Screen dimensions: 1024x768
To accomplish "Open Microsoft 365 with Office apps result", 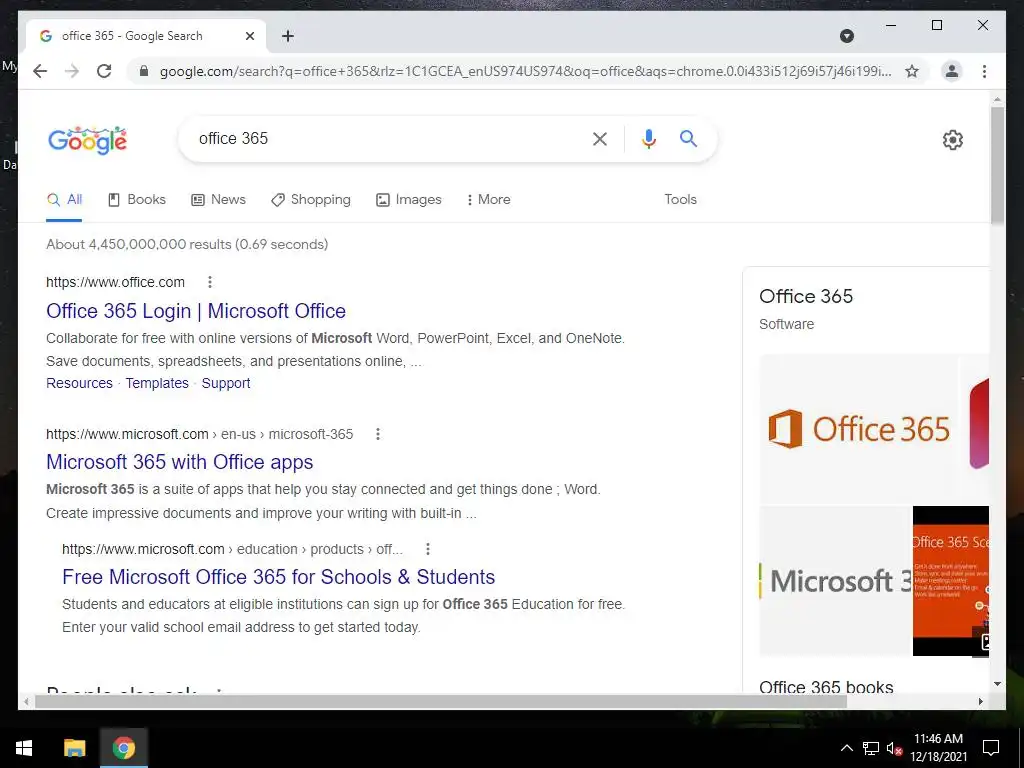I will pyautogui.click(x=180, y=462).
